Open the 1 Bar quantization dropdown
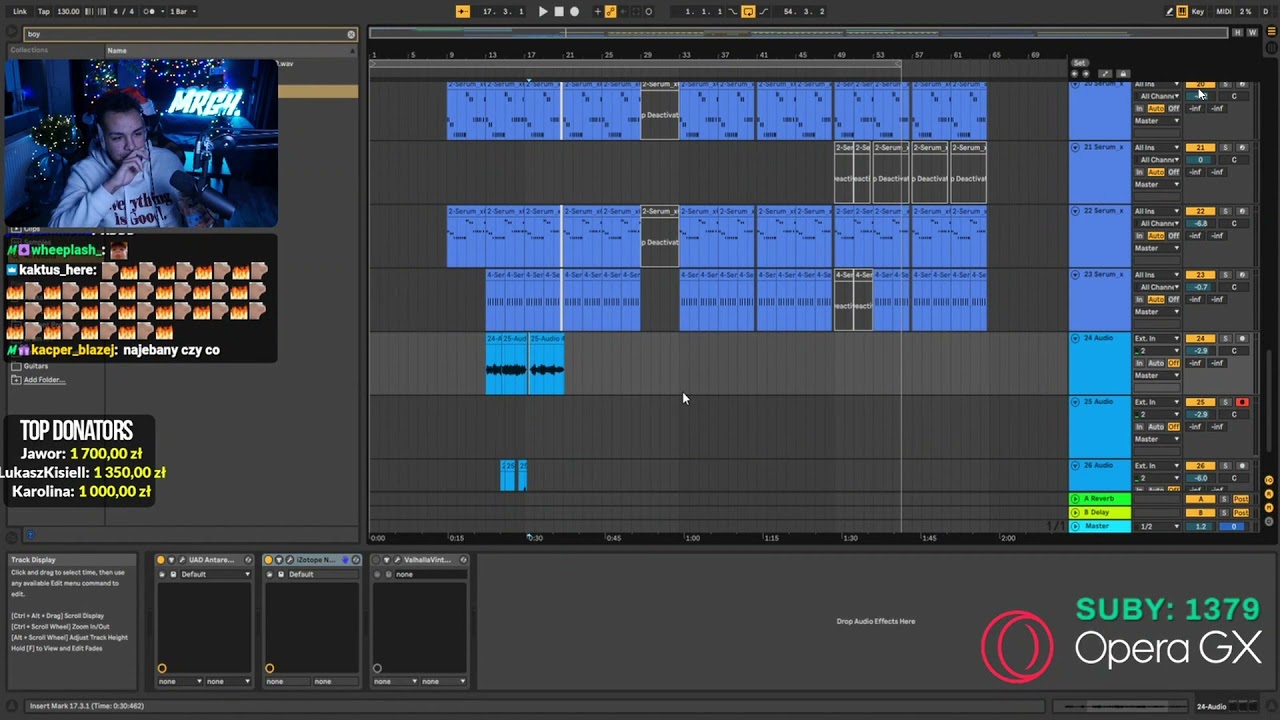Viewport: 1280px width, 720px height. 183,11
